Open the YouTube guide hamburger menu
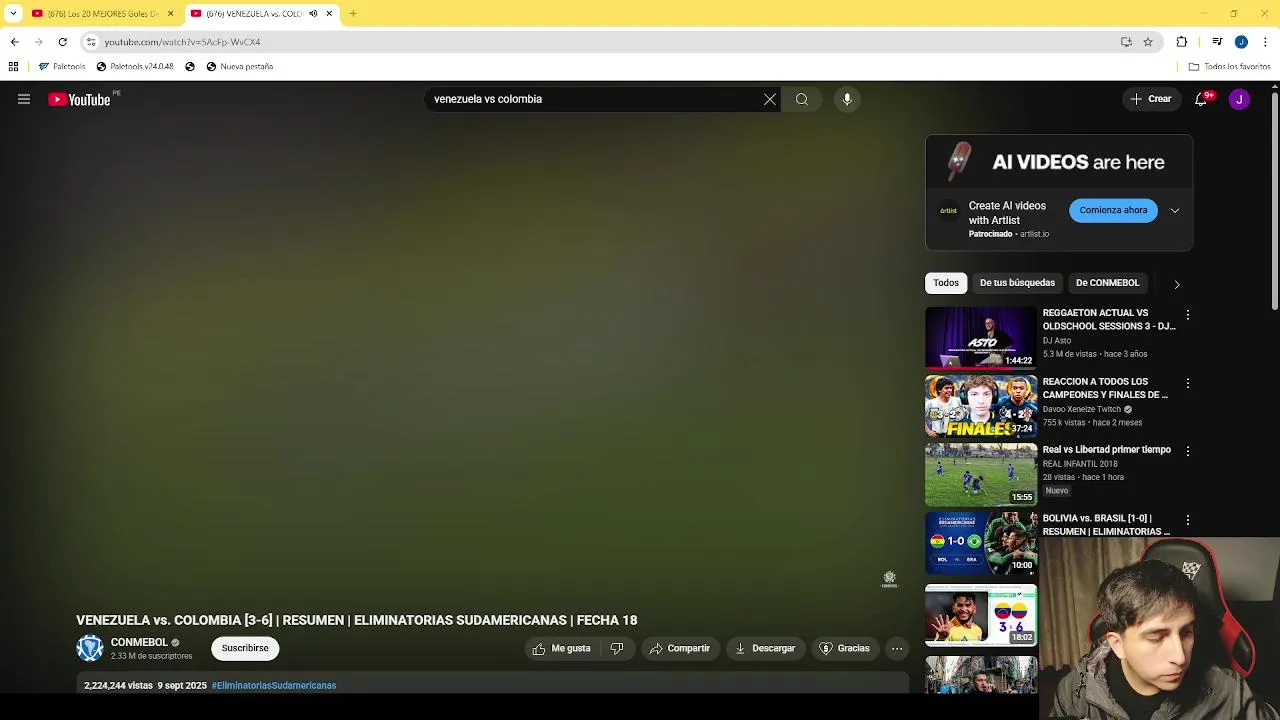This screenshot has width=1280, height=720. 24,99
